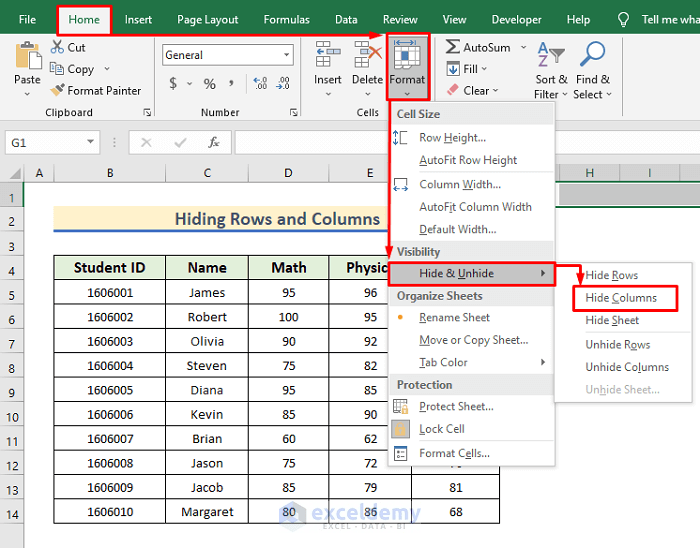Apply comma style format
The width and height of the screenshot is (700, 548).
[231, 83]
